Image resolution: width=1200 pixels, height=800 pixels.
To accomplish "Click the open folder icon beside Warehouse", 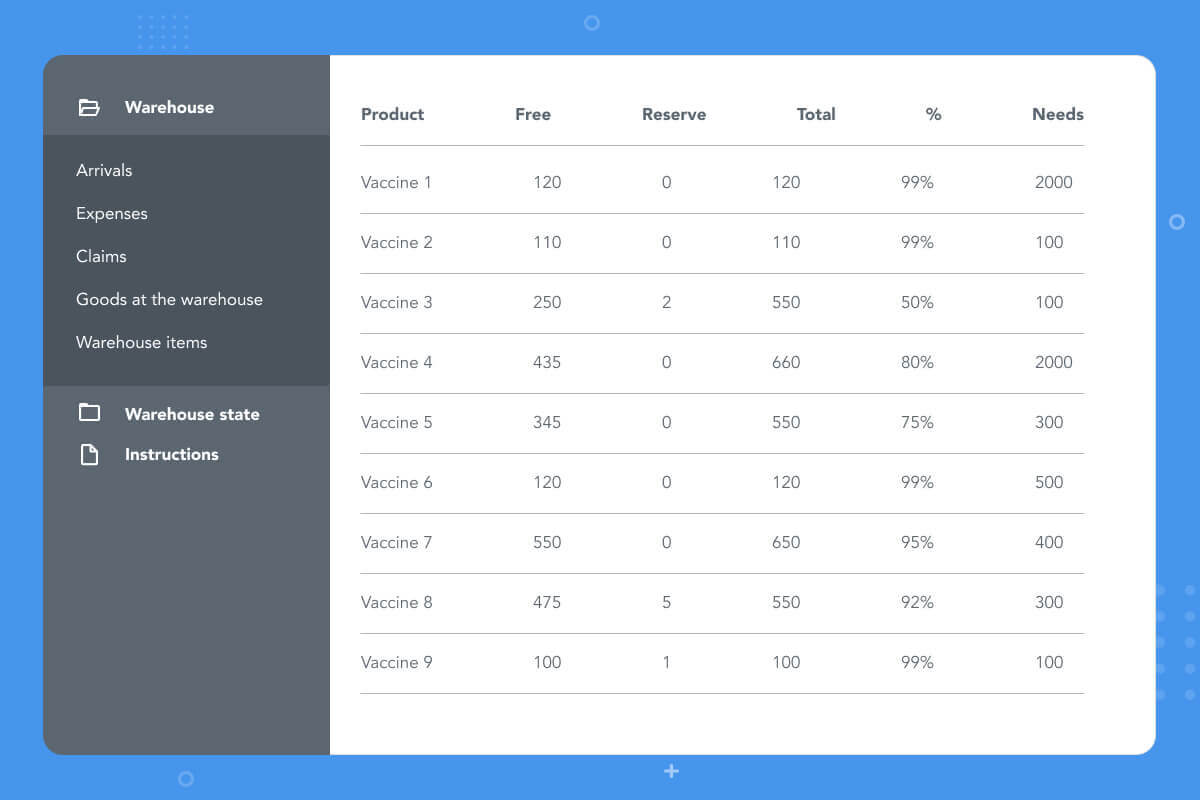I will click(x=89, y=107).
